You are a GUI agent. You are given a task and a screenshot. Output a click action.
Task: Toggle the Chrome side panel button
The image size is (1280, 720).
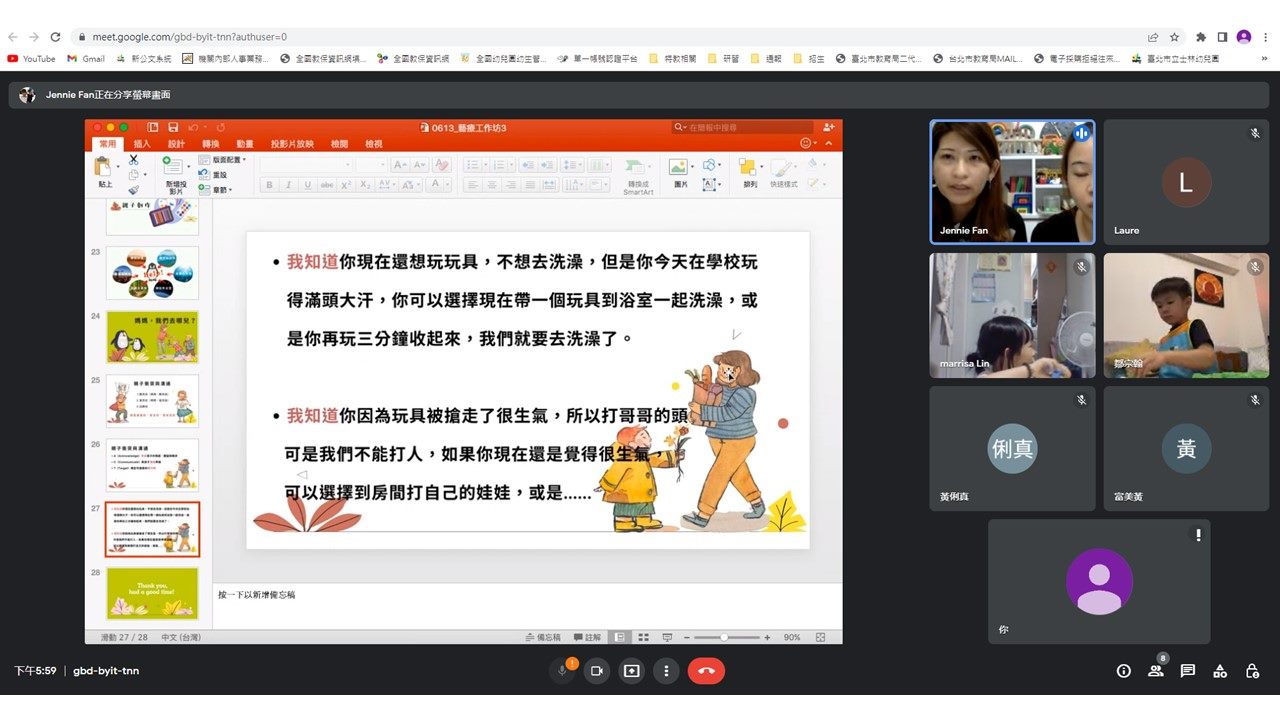[x=1222, y=37]
